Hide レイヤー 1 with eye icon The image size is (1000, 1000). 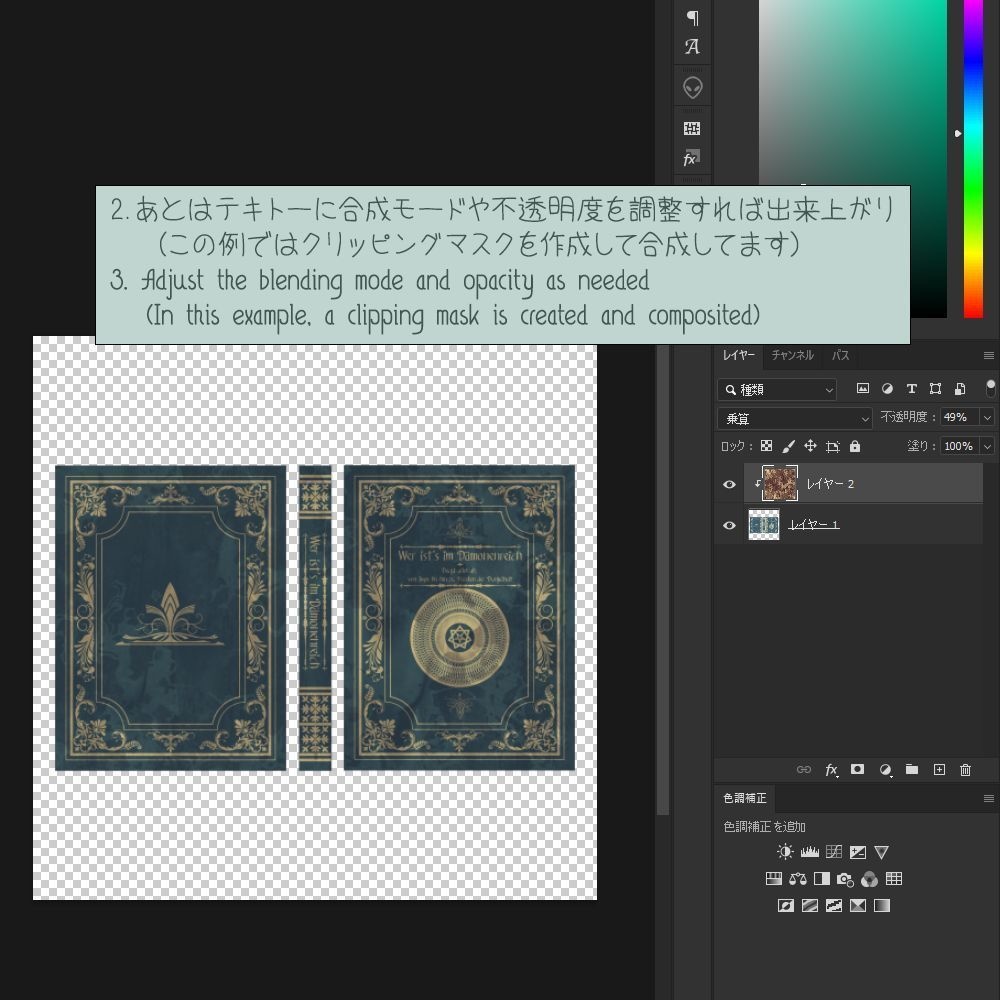pyautogui.click(x=730, y=526)
